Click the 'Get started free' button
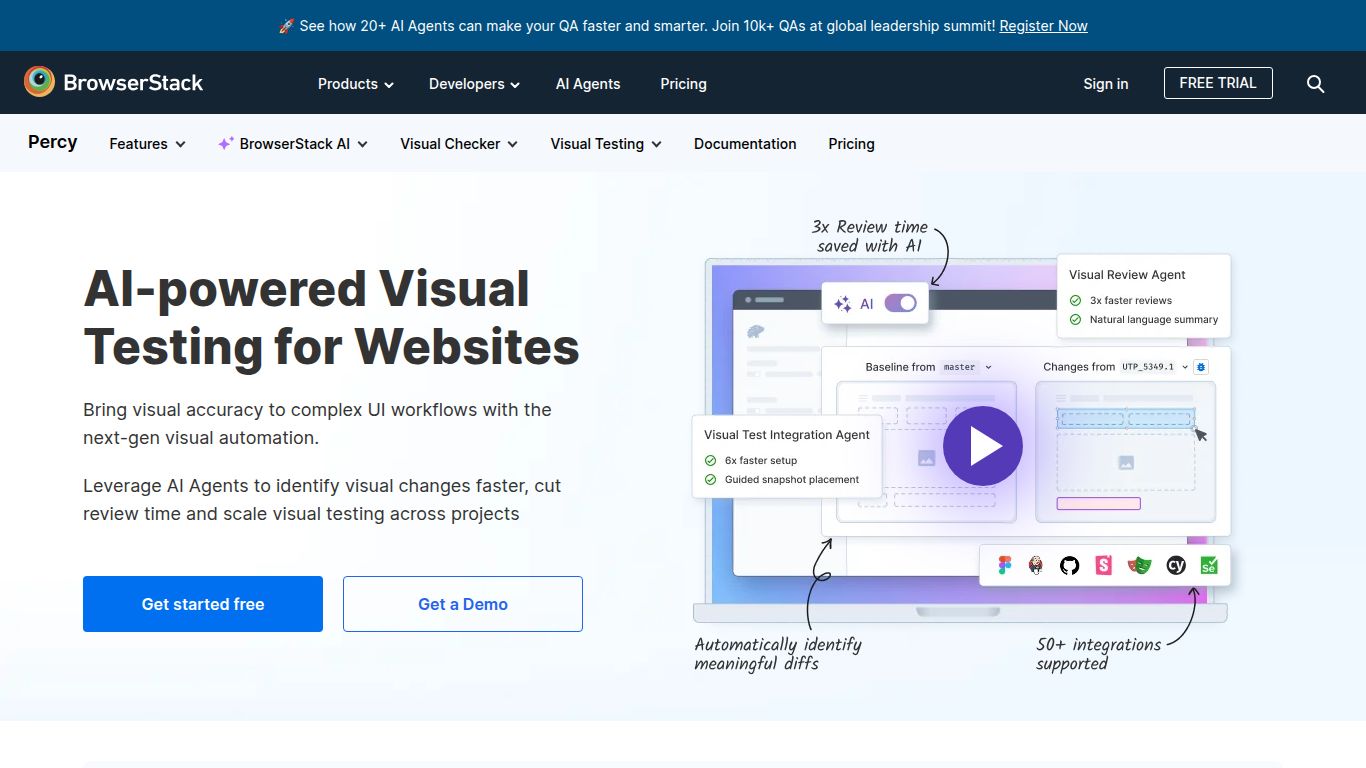The image size is (1366, 768). 202,604
